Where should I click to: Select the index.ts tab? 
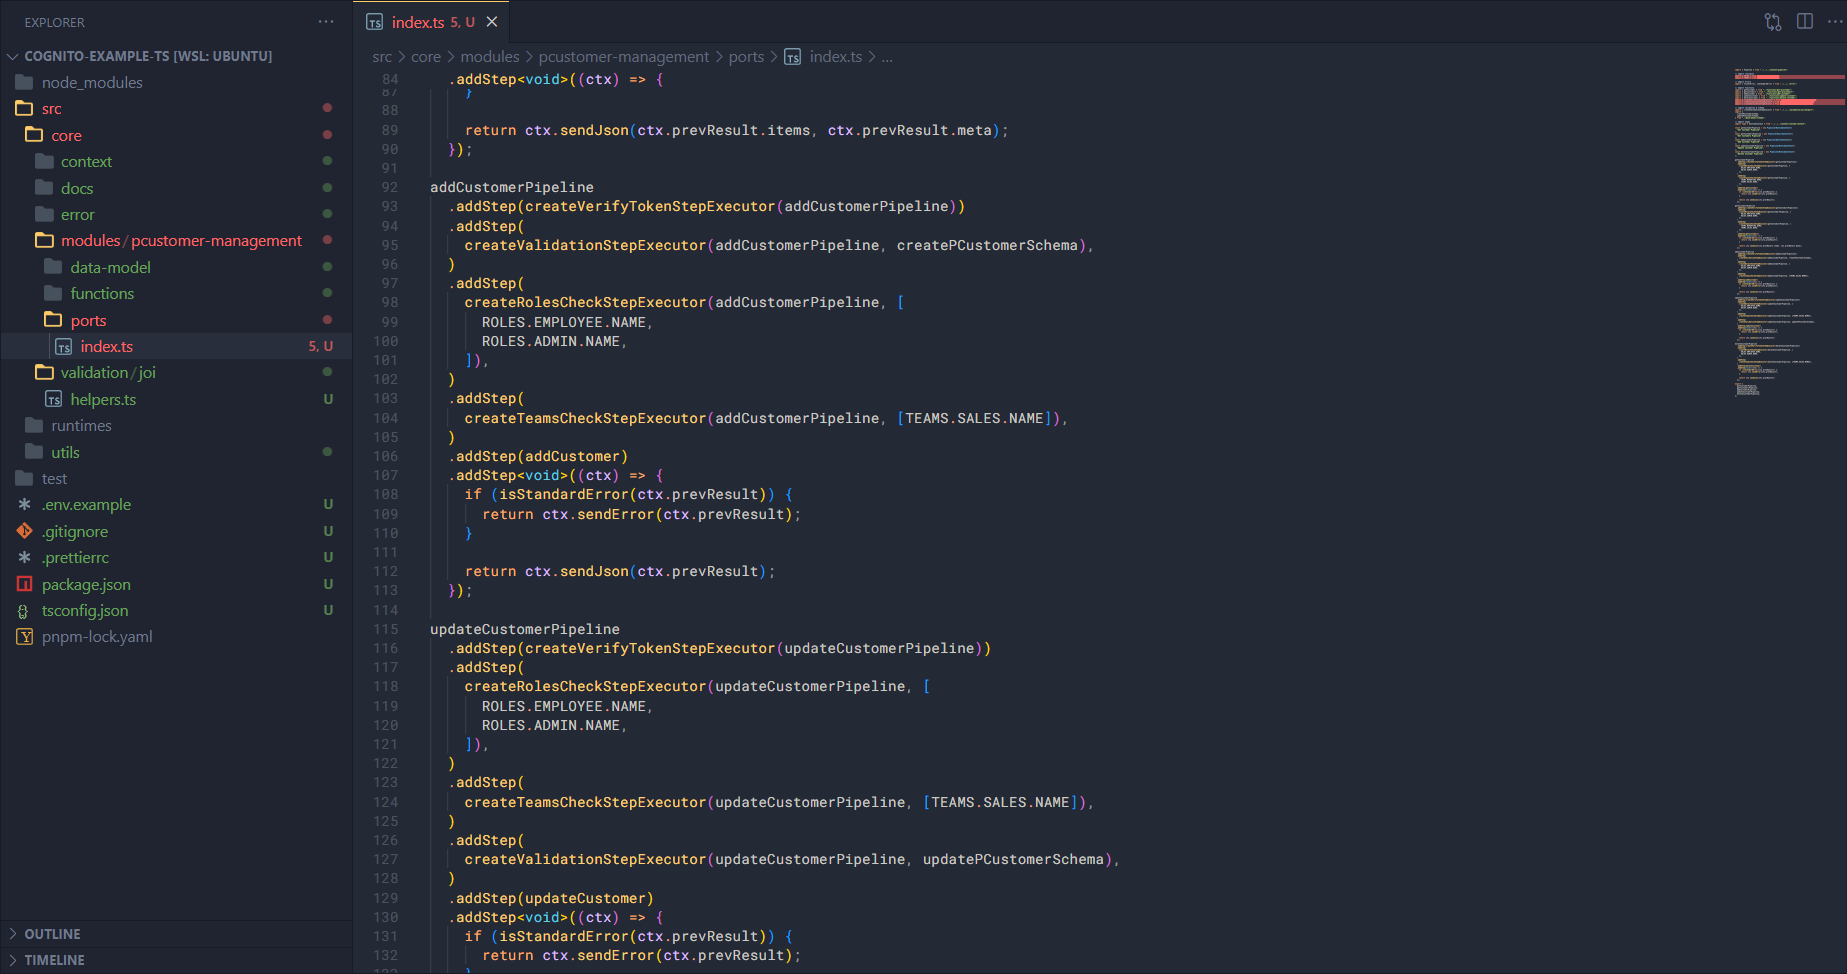(x=418, y=22)
